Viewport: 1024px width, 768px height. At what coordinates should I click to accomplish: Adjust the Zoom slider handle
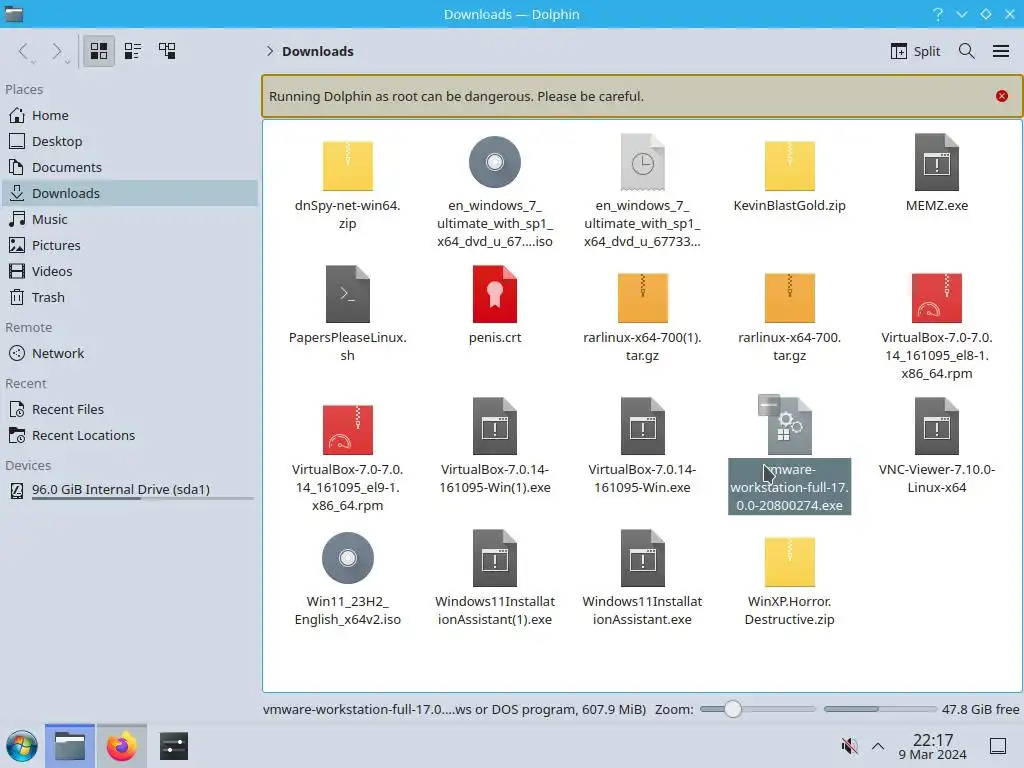click(733, 709)
